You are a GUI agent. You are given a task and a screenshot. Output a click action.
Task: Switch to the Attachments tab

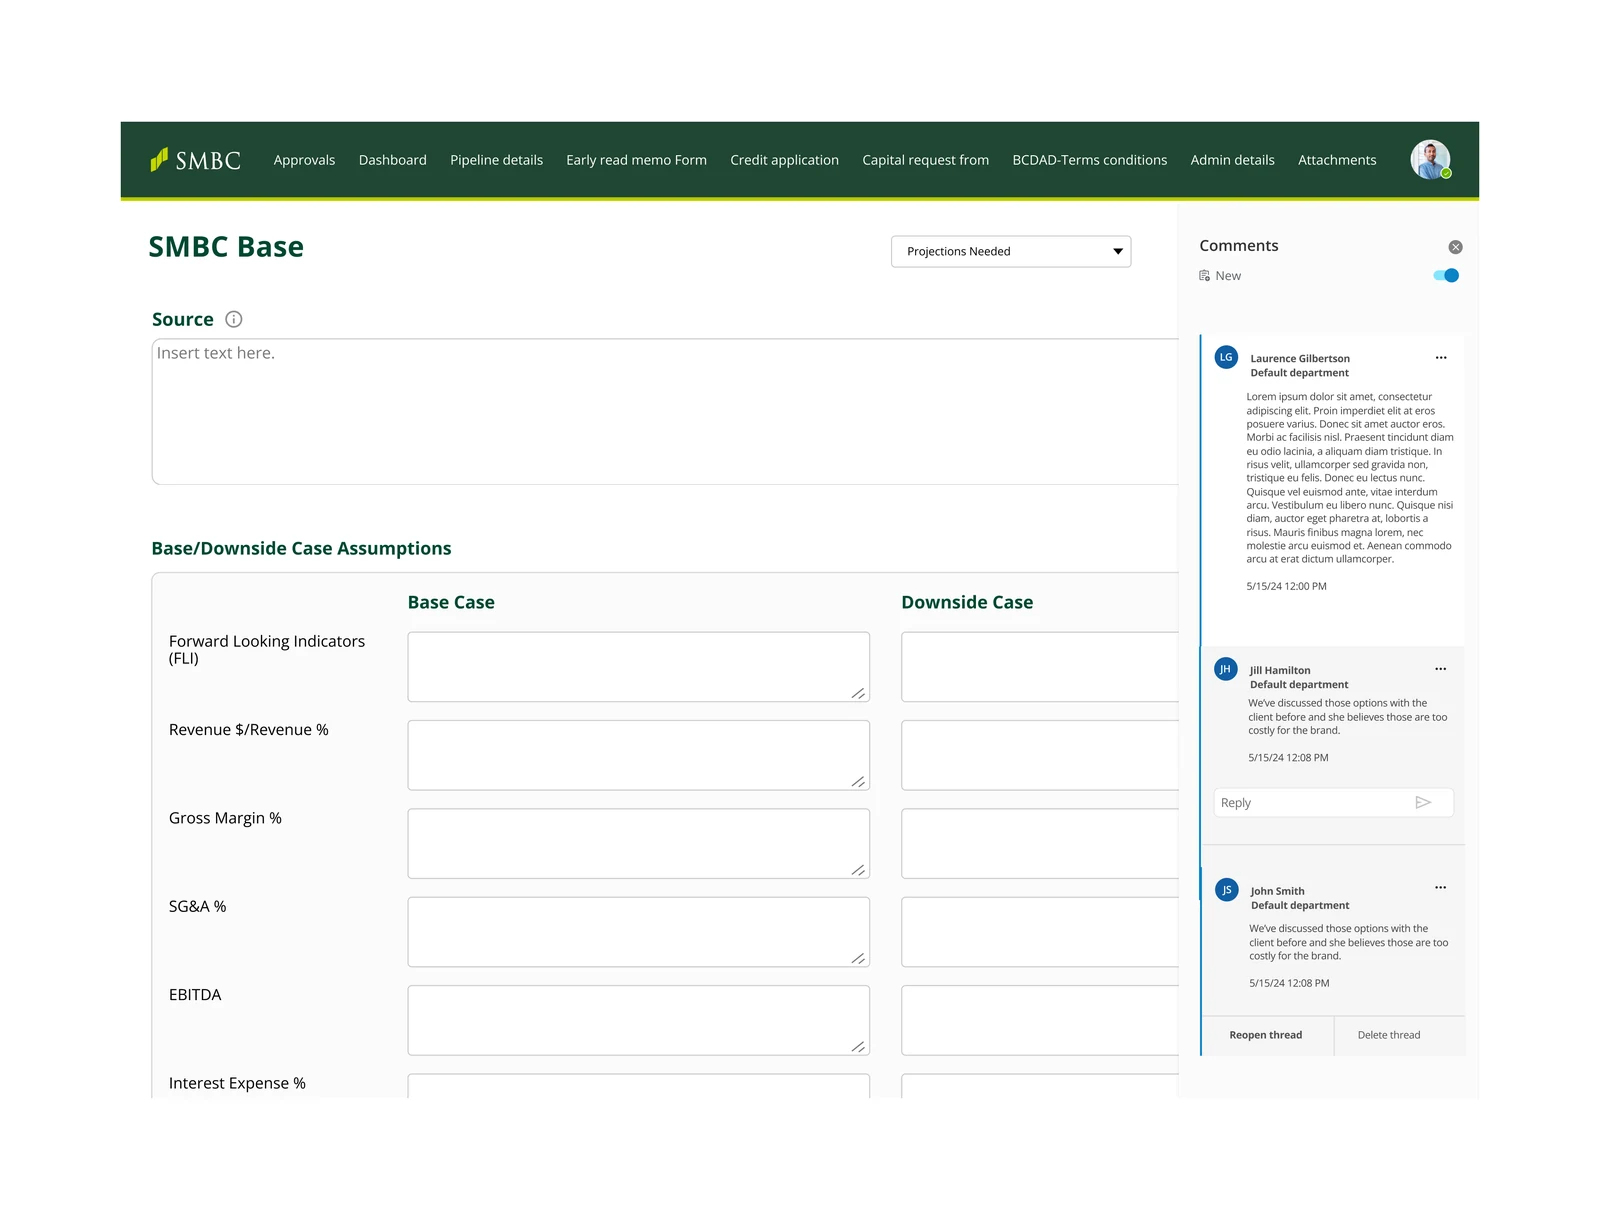click(x=1337, y=160)
